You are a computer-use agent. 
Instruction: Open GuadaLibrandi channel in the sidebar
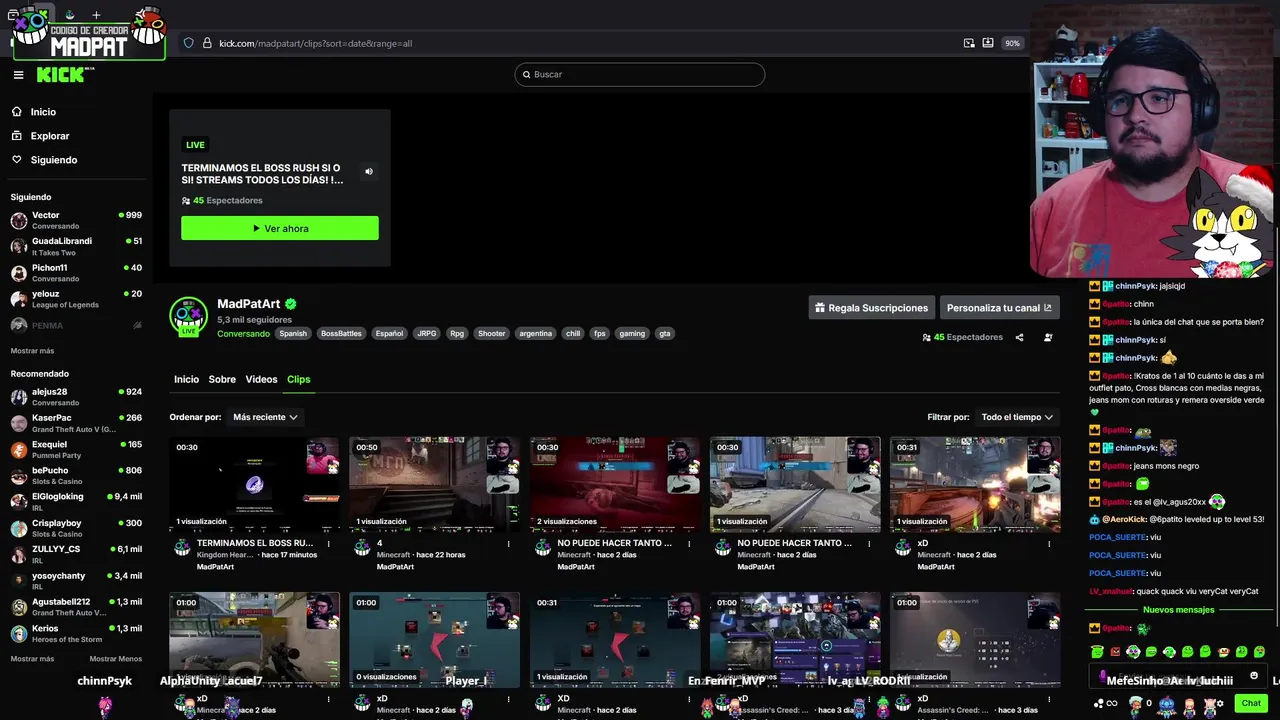pos(78,246)
